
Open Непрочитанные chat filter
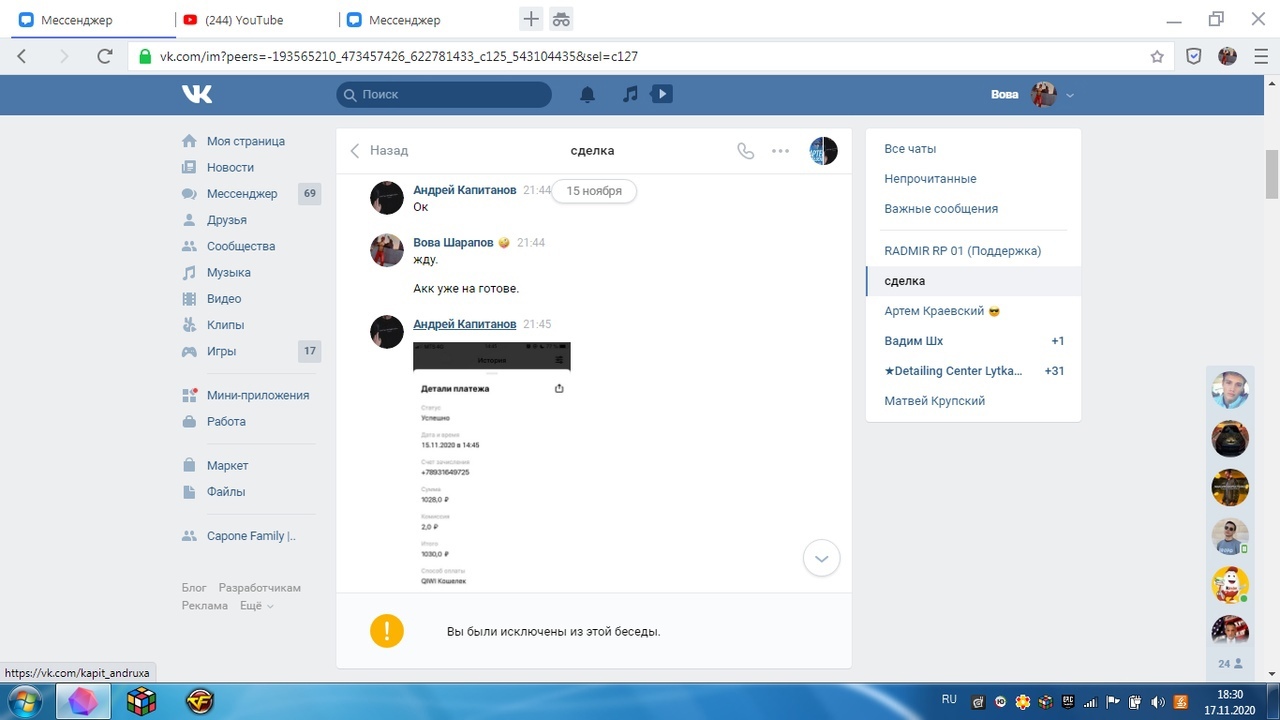pyautogui.click(x=930, y=179)
